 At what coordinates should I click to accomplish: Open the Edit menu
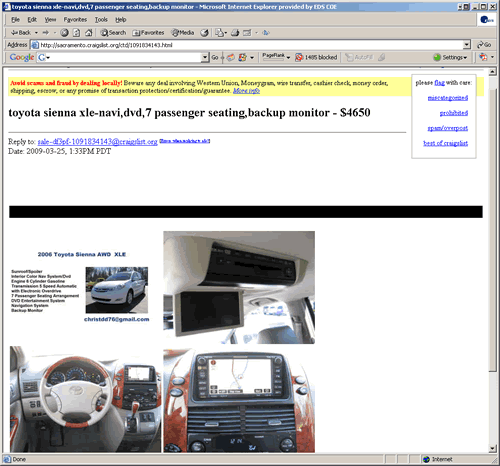pyautogui.click(x=32, y=20)
